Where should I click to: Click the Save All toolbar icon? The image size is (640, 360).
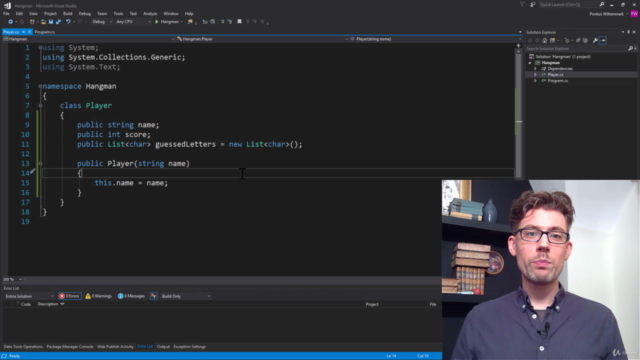click(x=58, y=22)
